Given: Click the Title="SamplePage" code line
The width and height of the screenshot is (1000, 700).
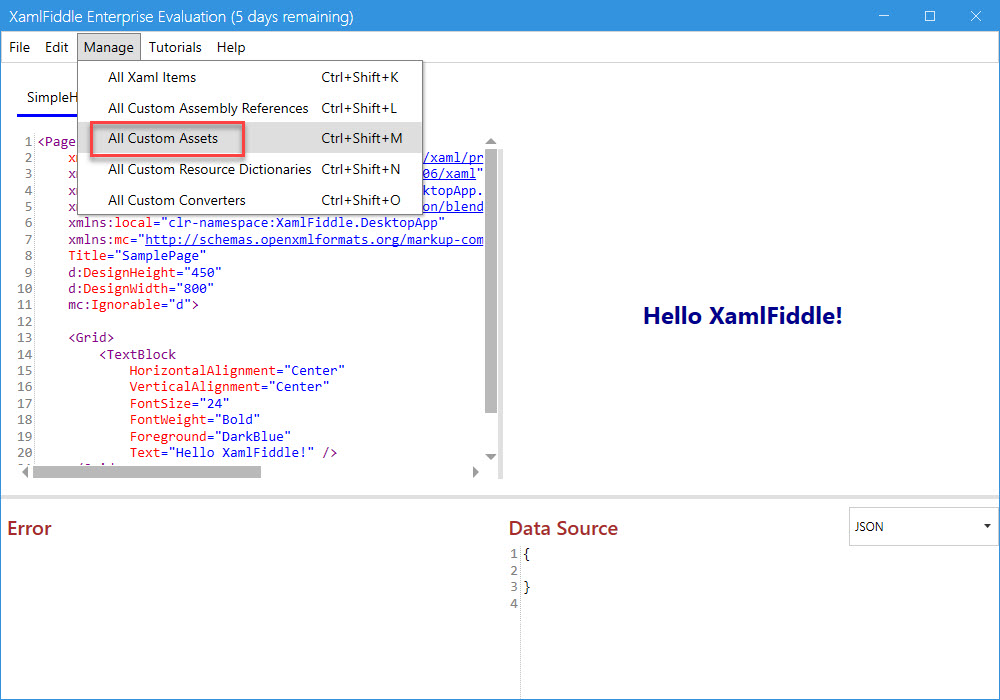Looking at the screenshot, I should (137, 256).
